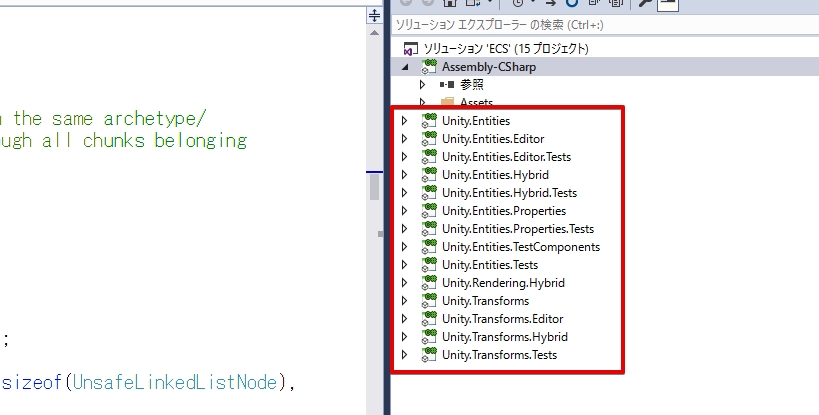This screenshot has height=415, width=819.
Task: Click the Unity.Entities.Editor.Tests project icon
Action: (429, 156)
